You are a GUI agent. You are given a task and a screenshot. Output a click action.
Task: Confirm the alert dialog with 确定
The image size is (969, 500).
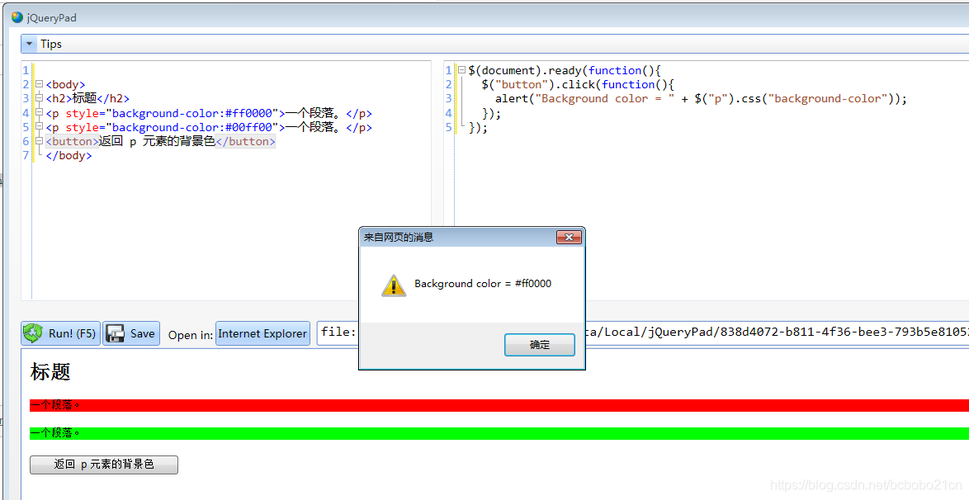click(540, 345)
